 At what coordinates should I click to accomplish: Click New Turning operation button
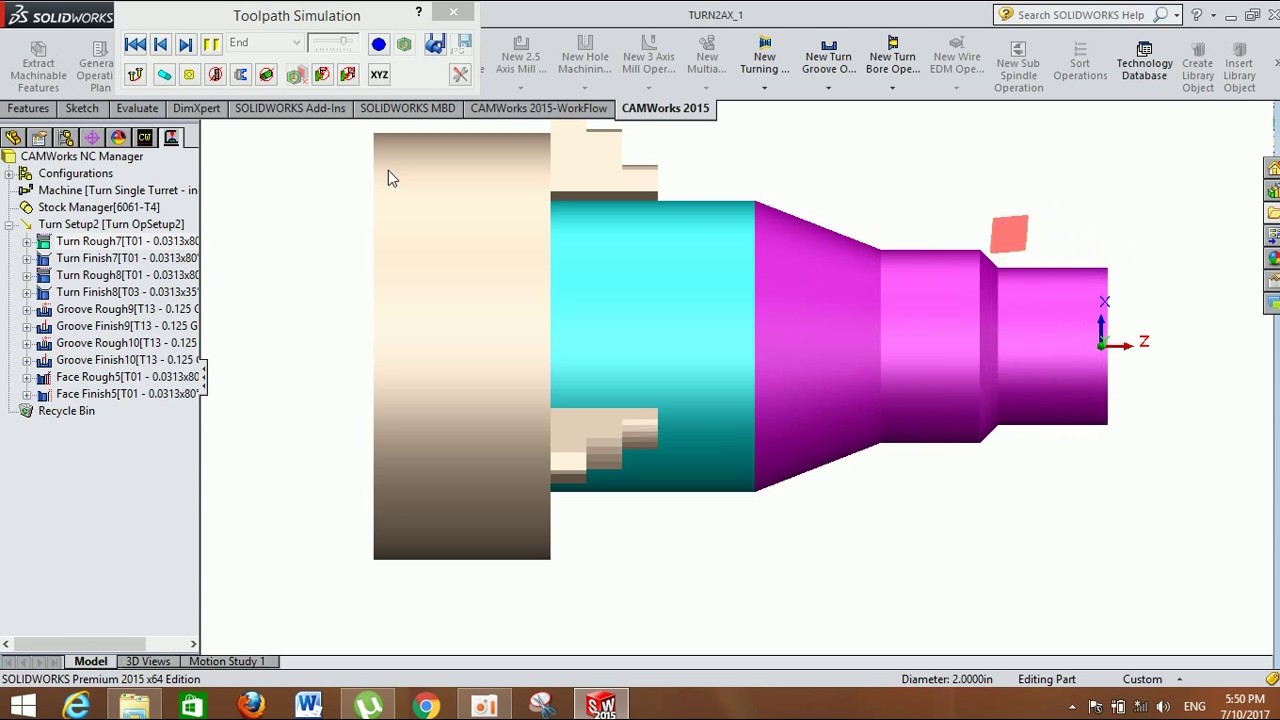click(x=764, y=56)
